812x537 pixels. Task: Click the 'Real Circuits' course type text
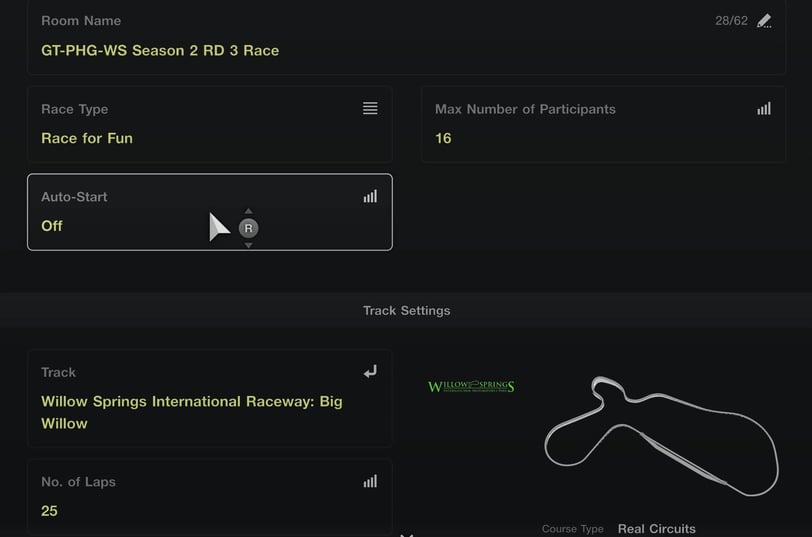657,529
